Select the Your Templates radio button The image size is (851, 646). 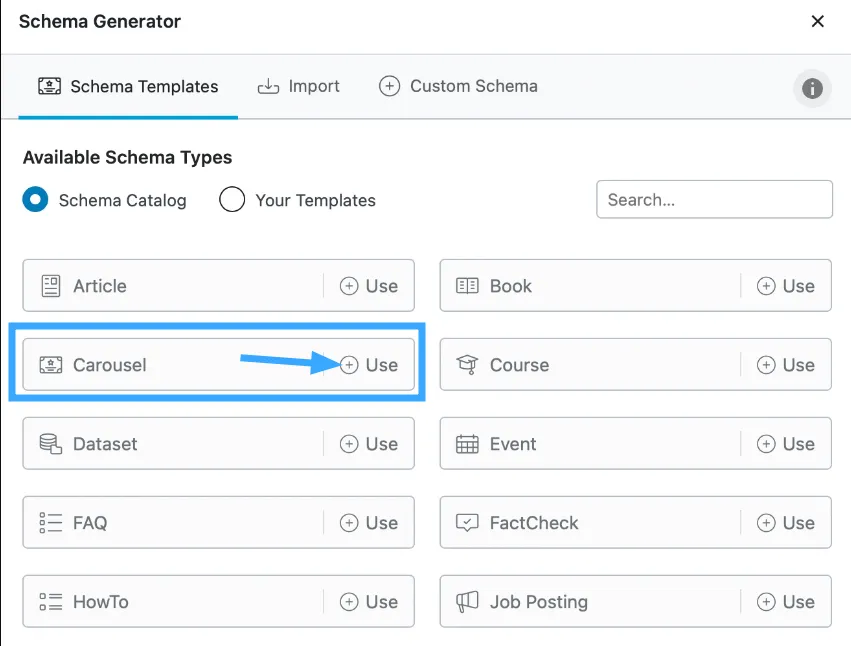pyautogui.click(x=232, y=200)
